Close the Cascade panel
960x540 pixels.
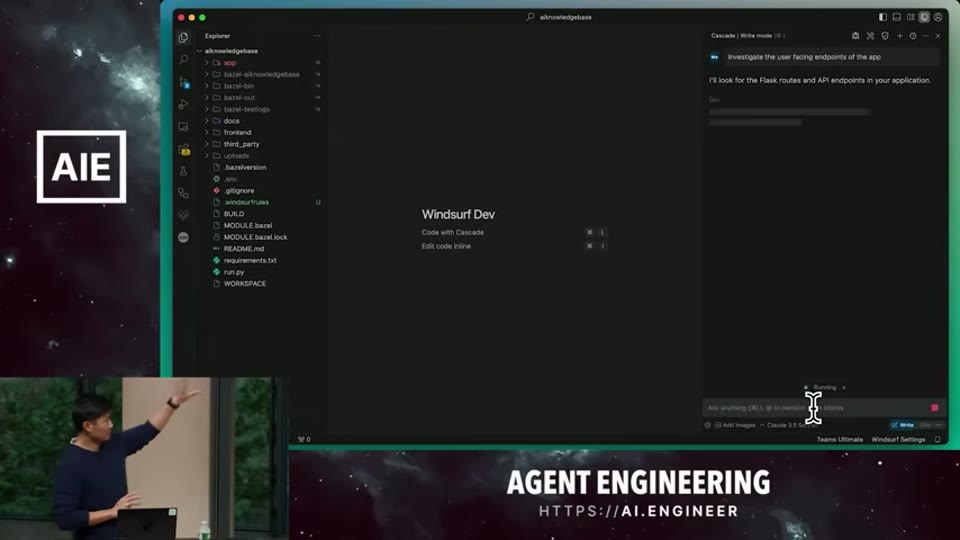coord(938,36)
